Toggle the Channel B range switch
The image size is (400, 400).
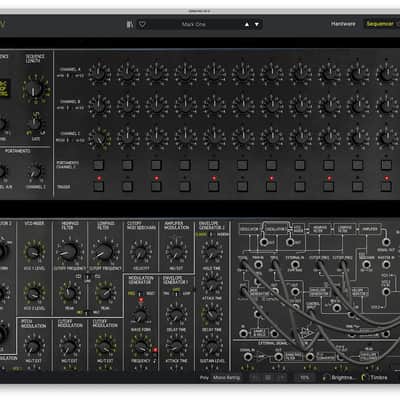click(x=68, y=108)
